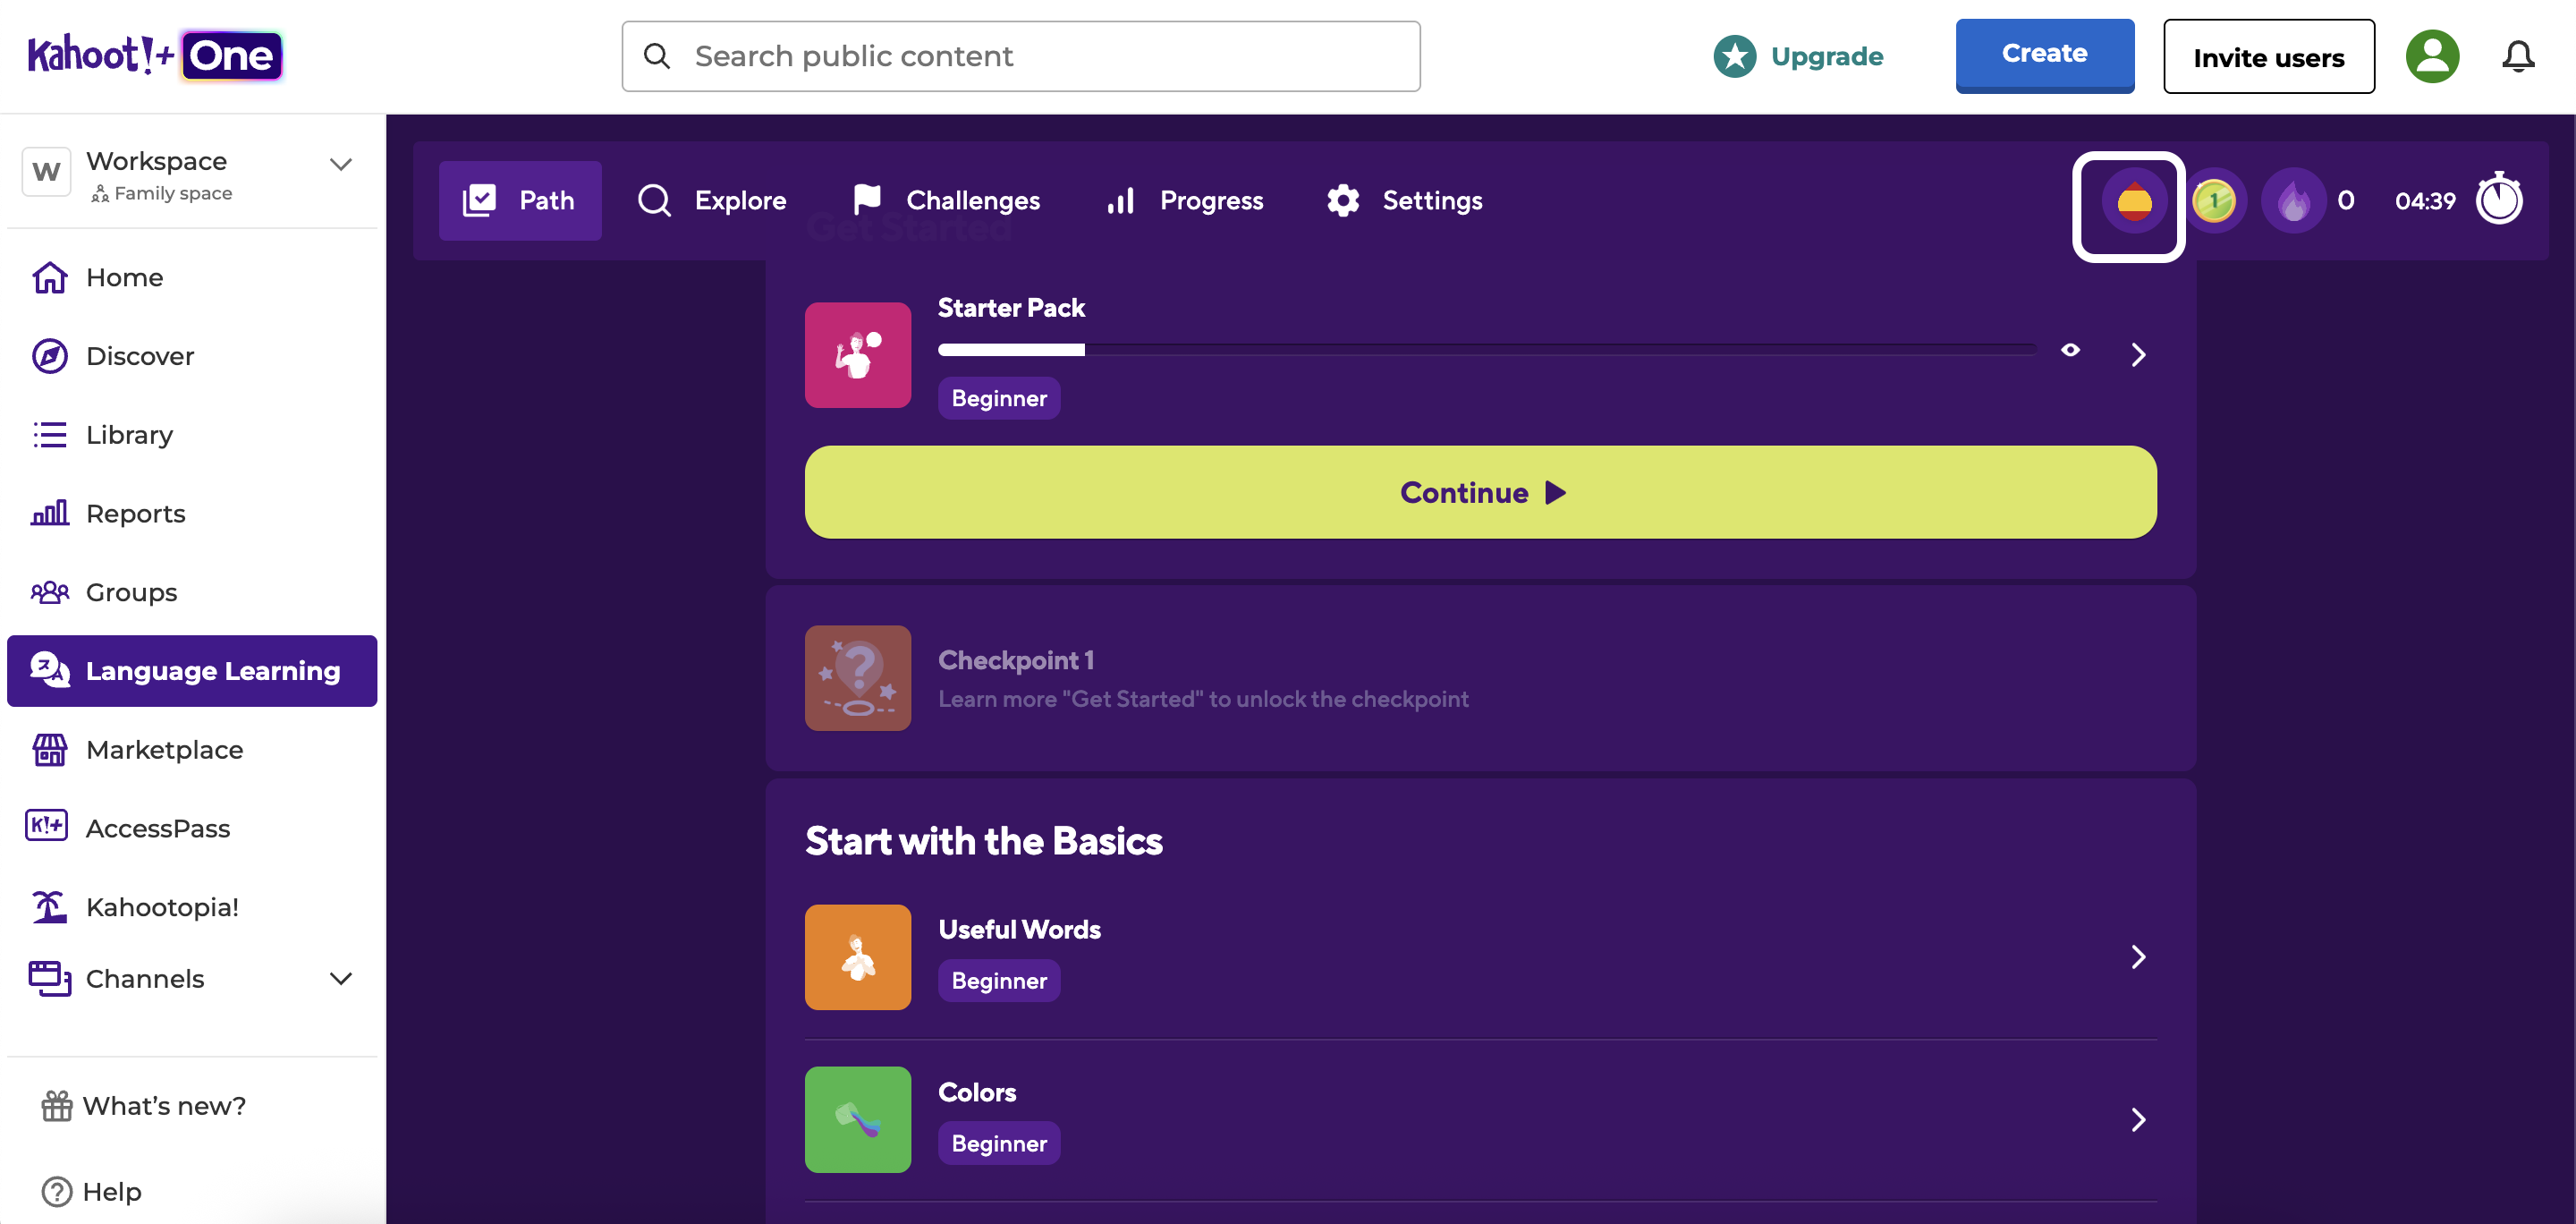Toggle the Starter Pack eye visibility icon
This screenshot has height=1224, width=2576.
coord(2071,350)
